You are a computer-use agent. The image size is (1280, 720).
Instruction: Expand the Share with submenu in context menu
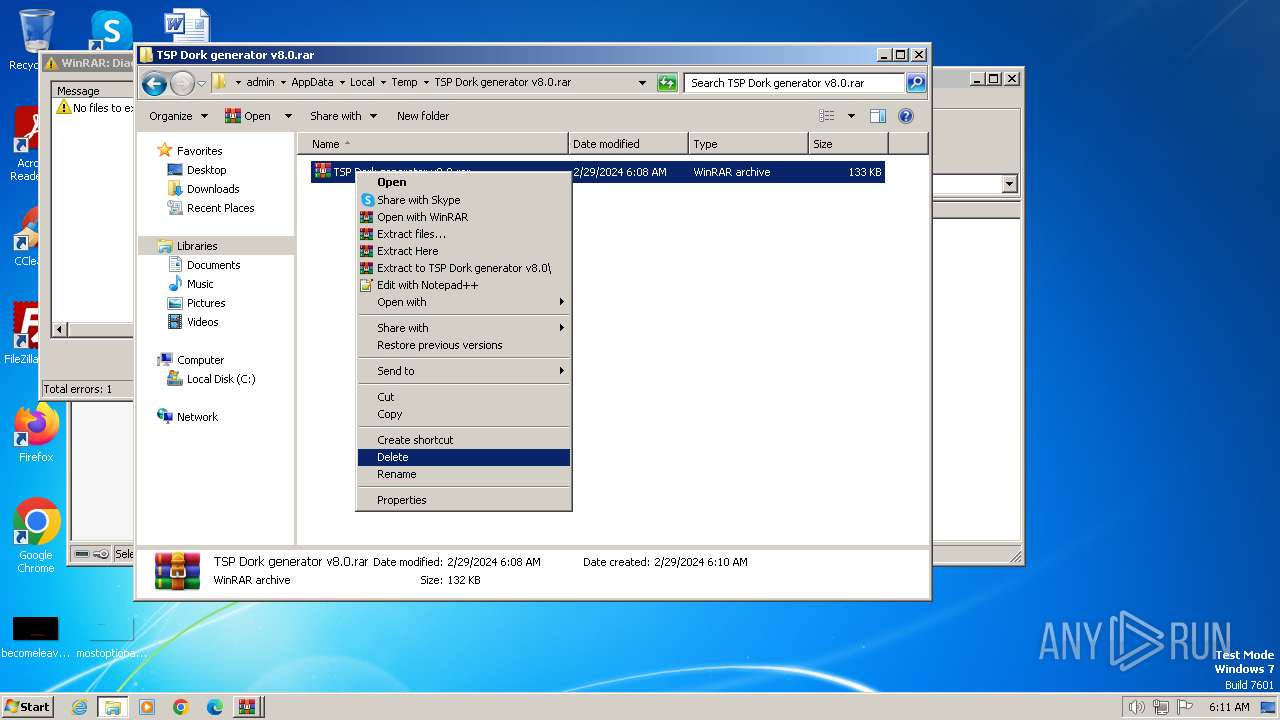(x=464, y=328)
